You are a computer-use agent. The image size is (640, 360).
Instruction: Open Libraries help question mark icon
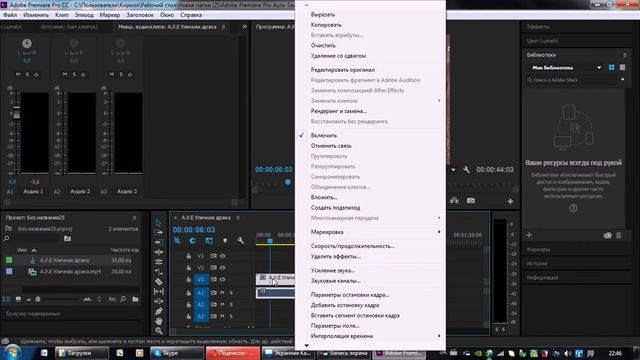pos(573,208)
